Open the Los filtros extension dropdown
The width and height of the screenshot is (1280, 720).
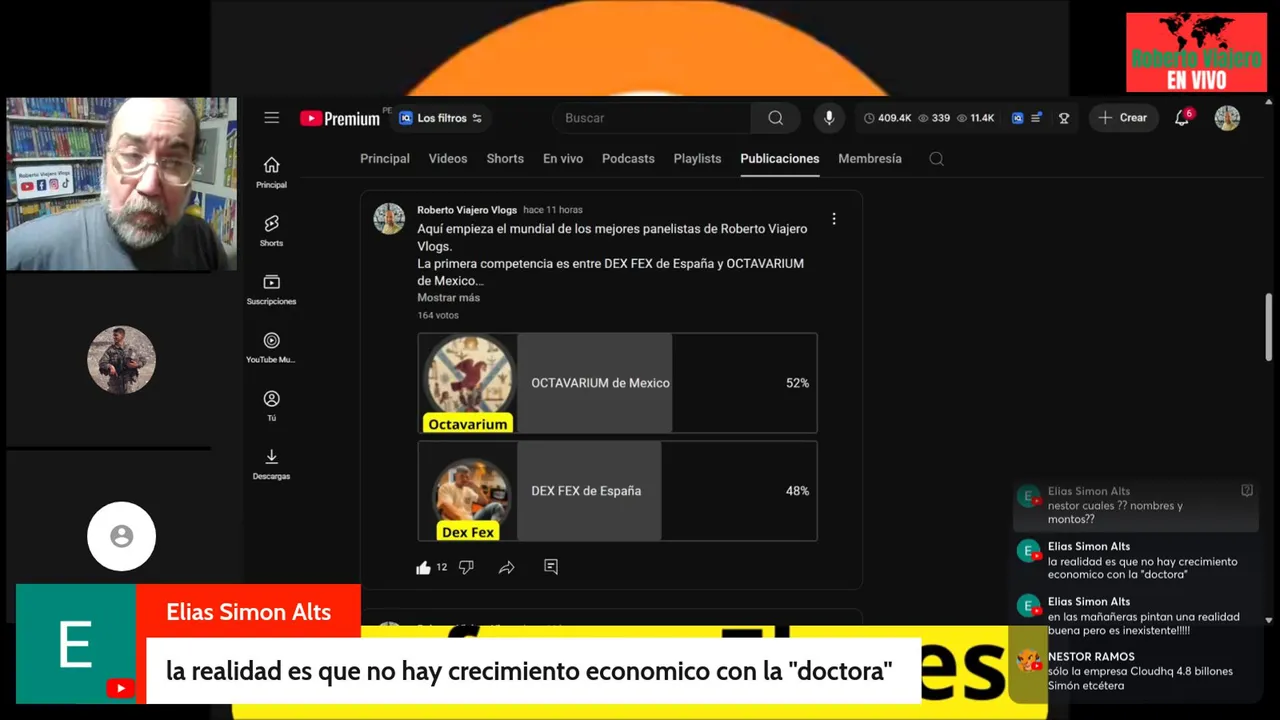440,118
